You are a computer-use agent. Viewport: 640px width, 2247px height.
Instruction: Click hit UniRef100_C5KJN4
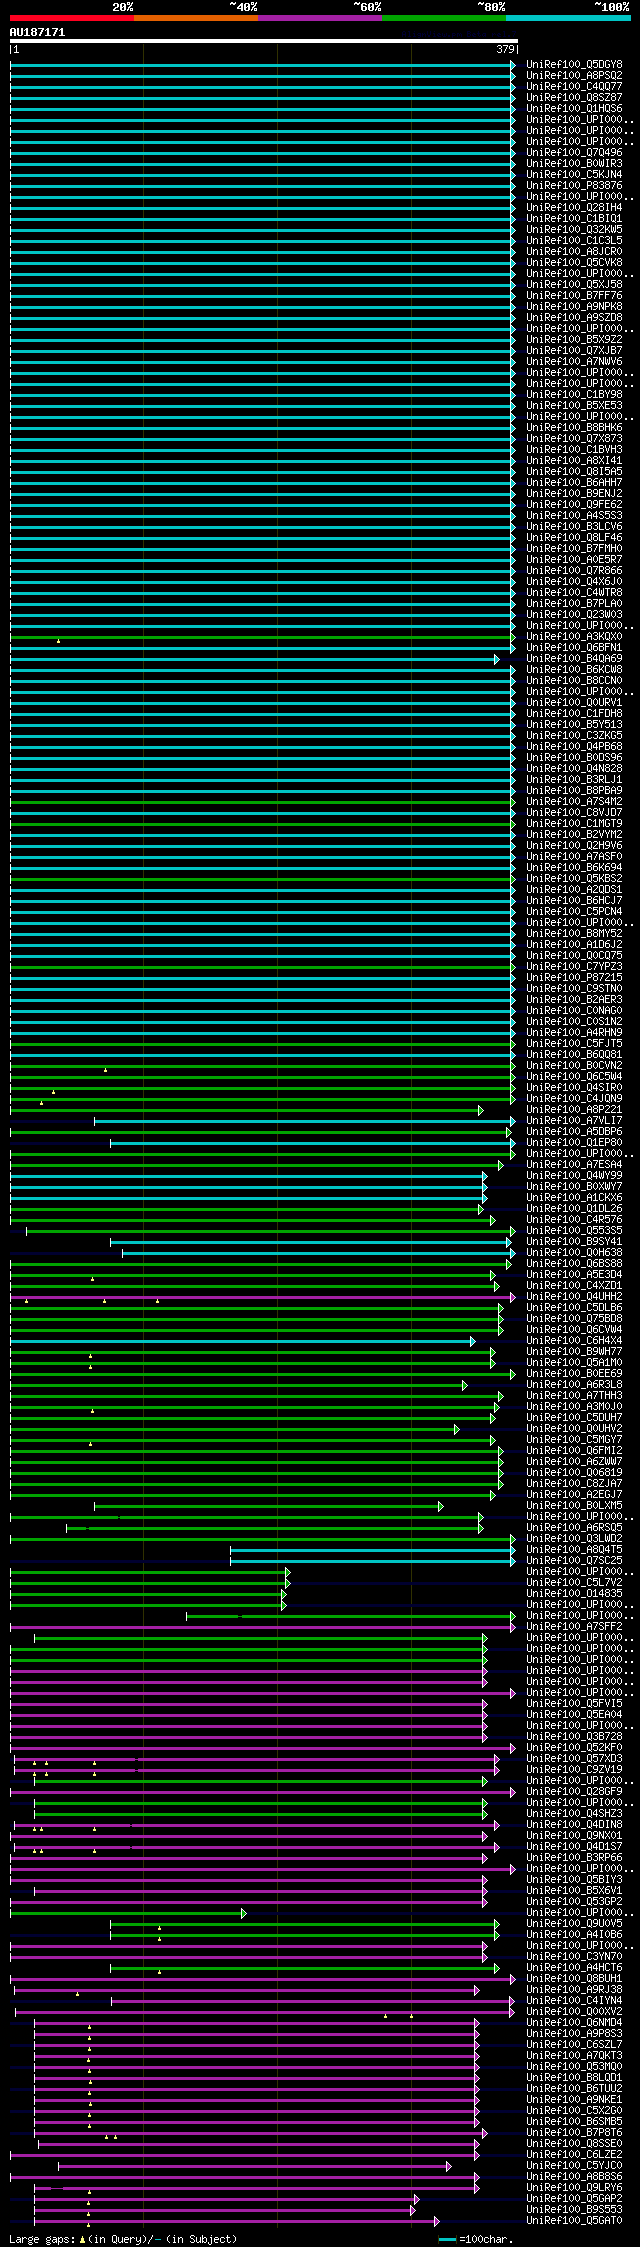point(574,175)
